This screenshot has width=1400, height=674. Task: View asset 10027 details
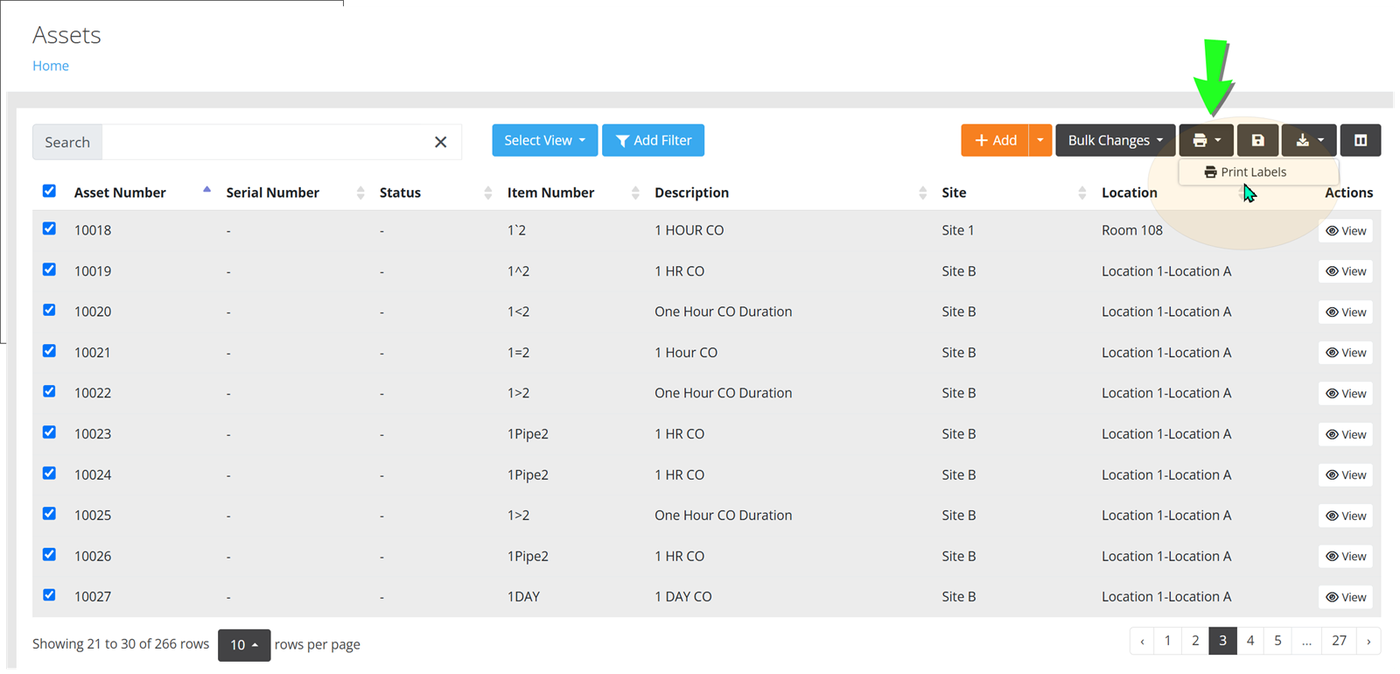point(1345,598)
